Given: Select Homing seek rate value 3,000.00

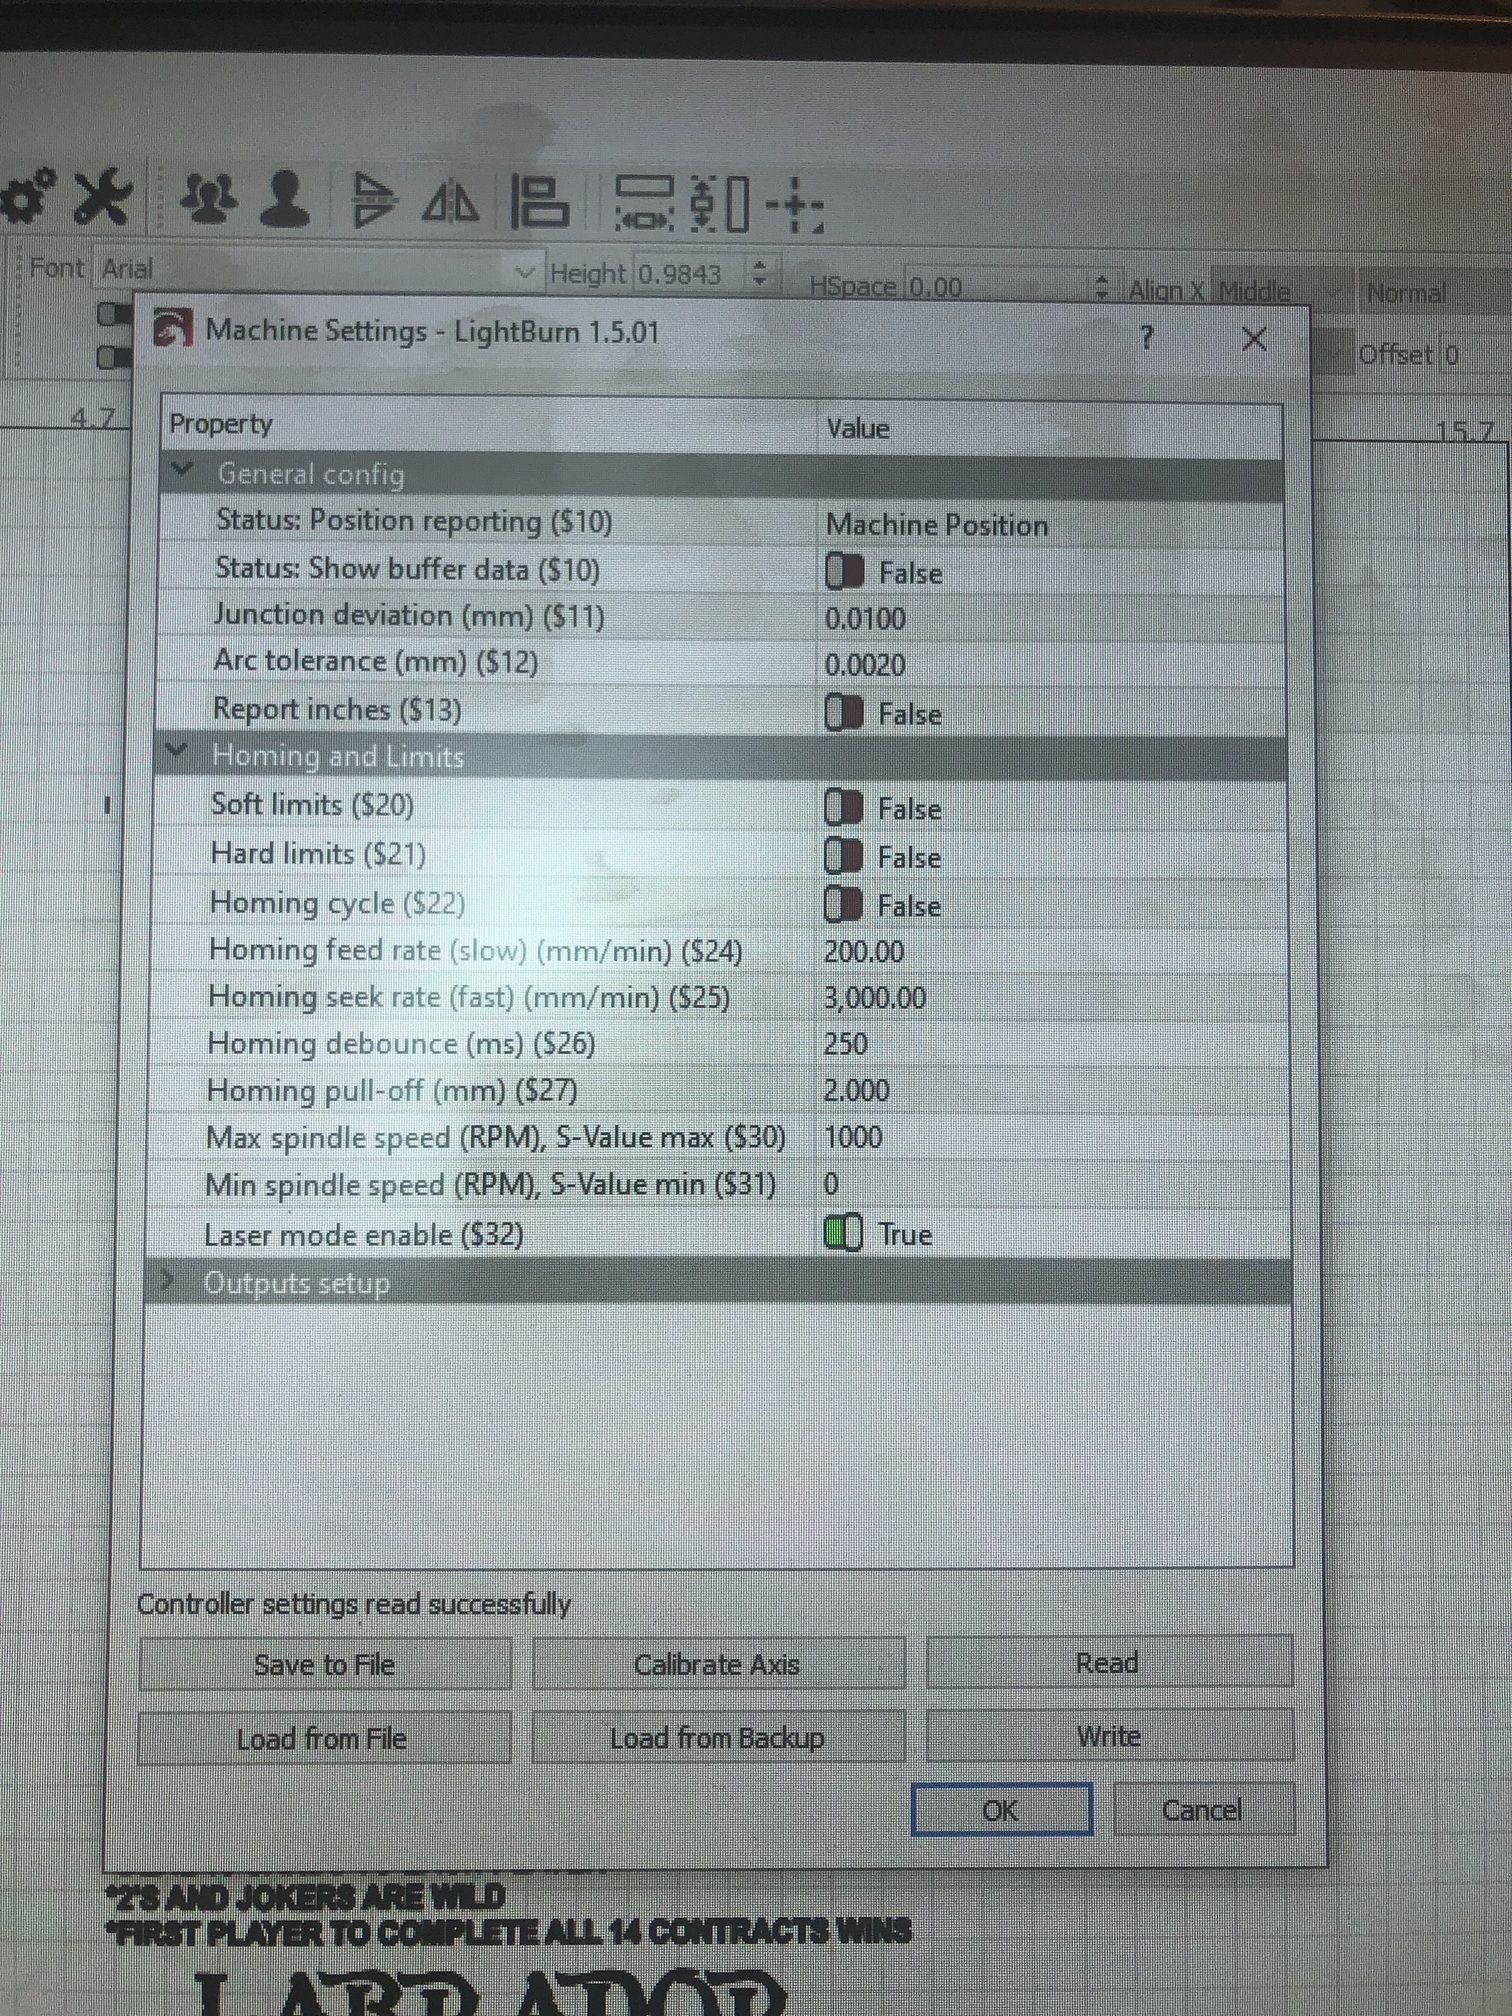Looking at the screenshot, I should coord(1050,997).
